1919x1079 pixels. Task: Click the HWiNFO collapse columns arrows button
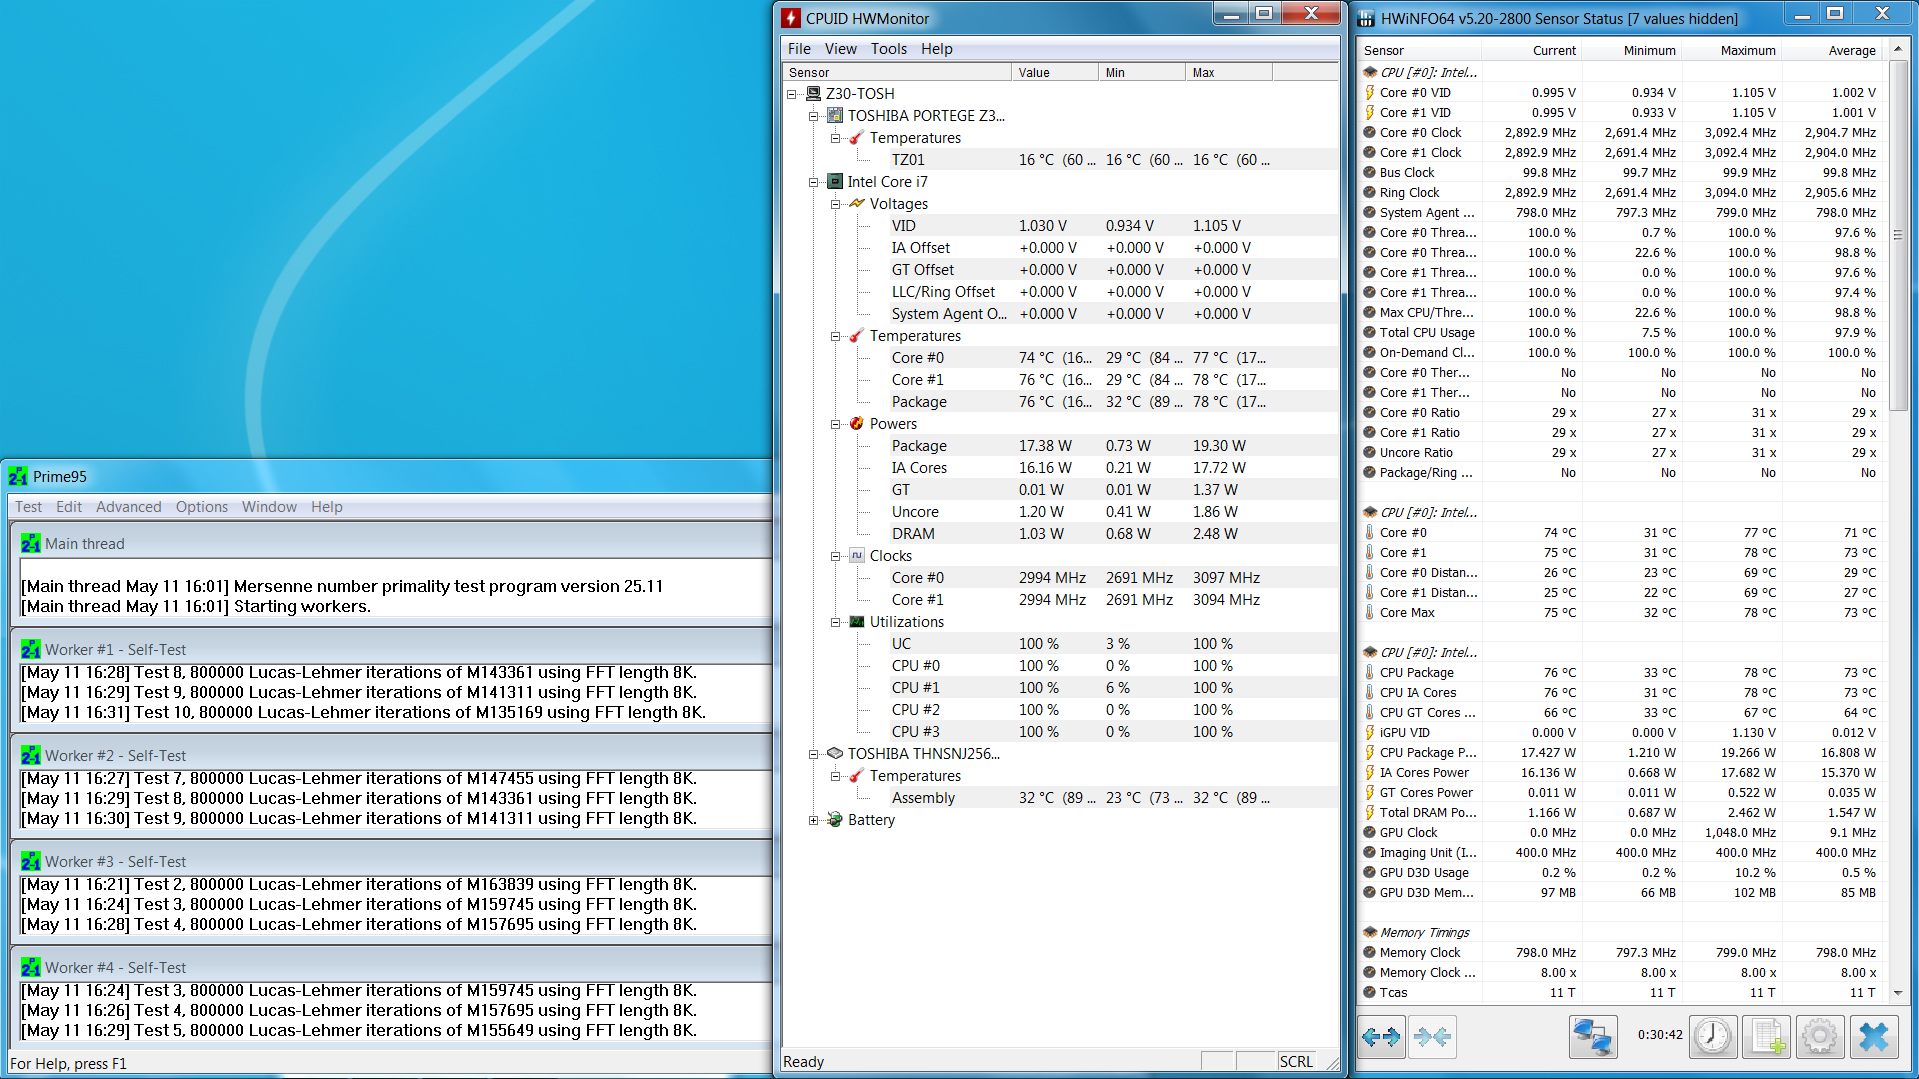1432,1037
